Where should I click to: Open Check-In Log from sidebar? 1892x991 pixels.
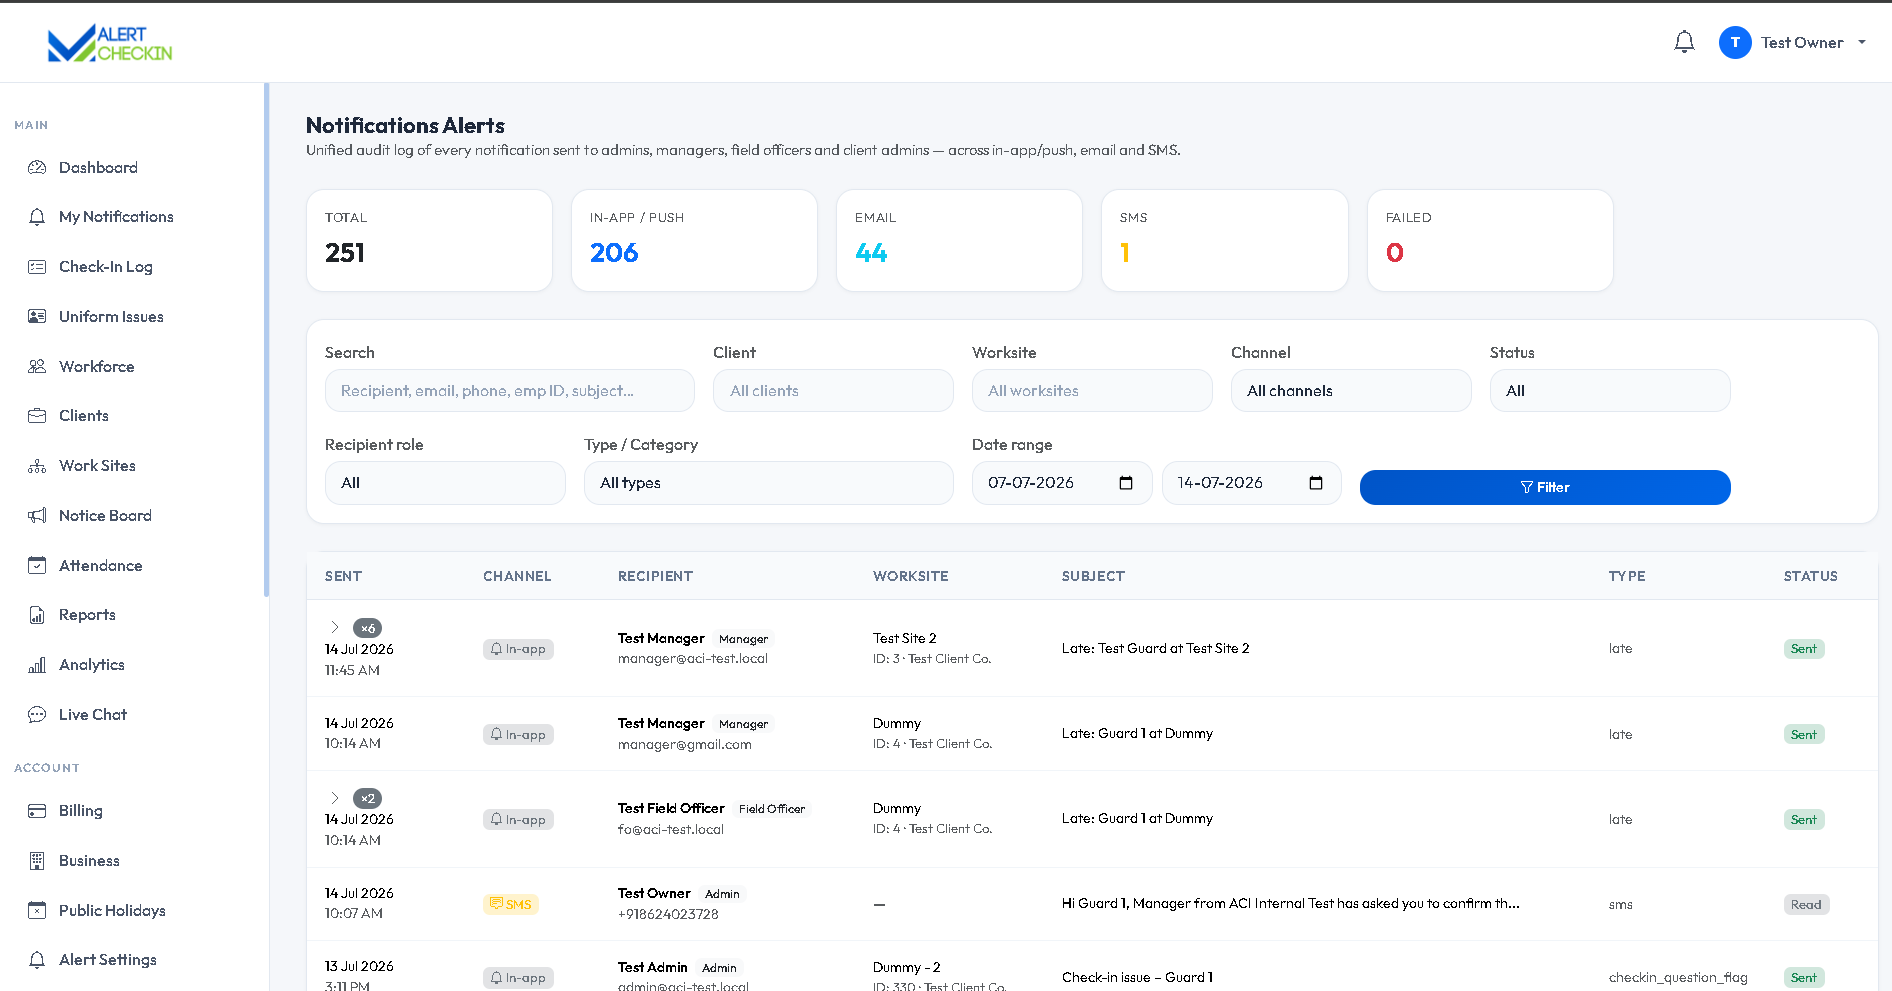(106, 267)
